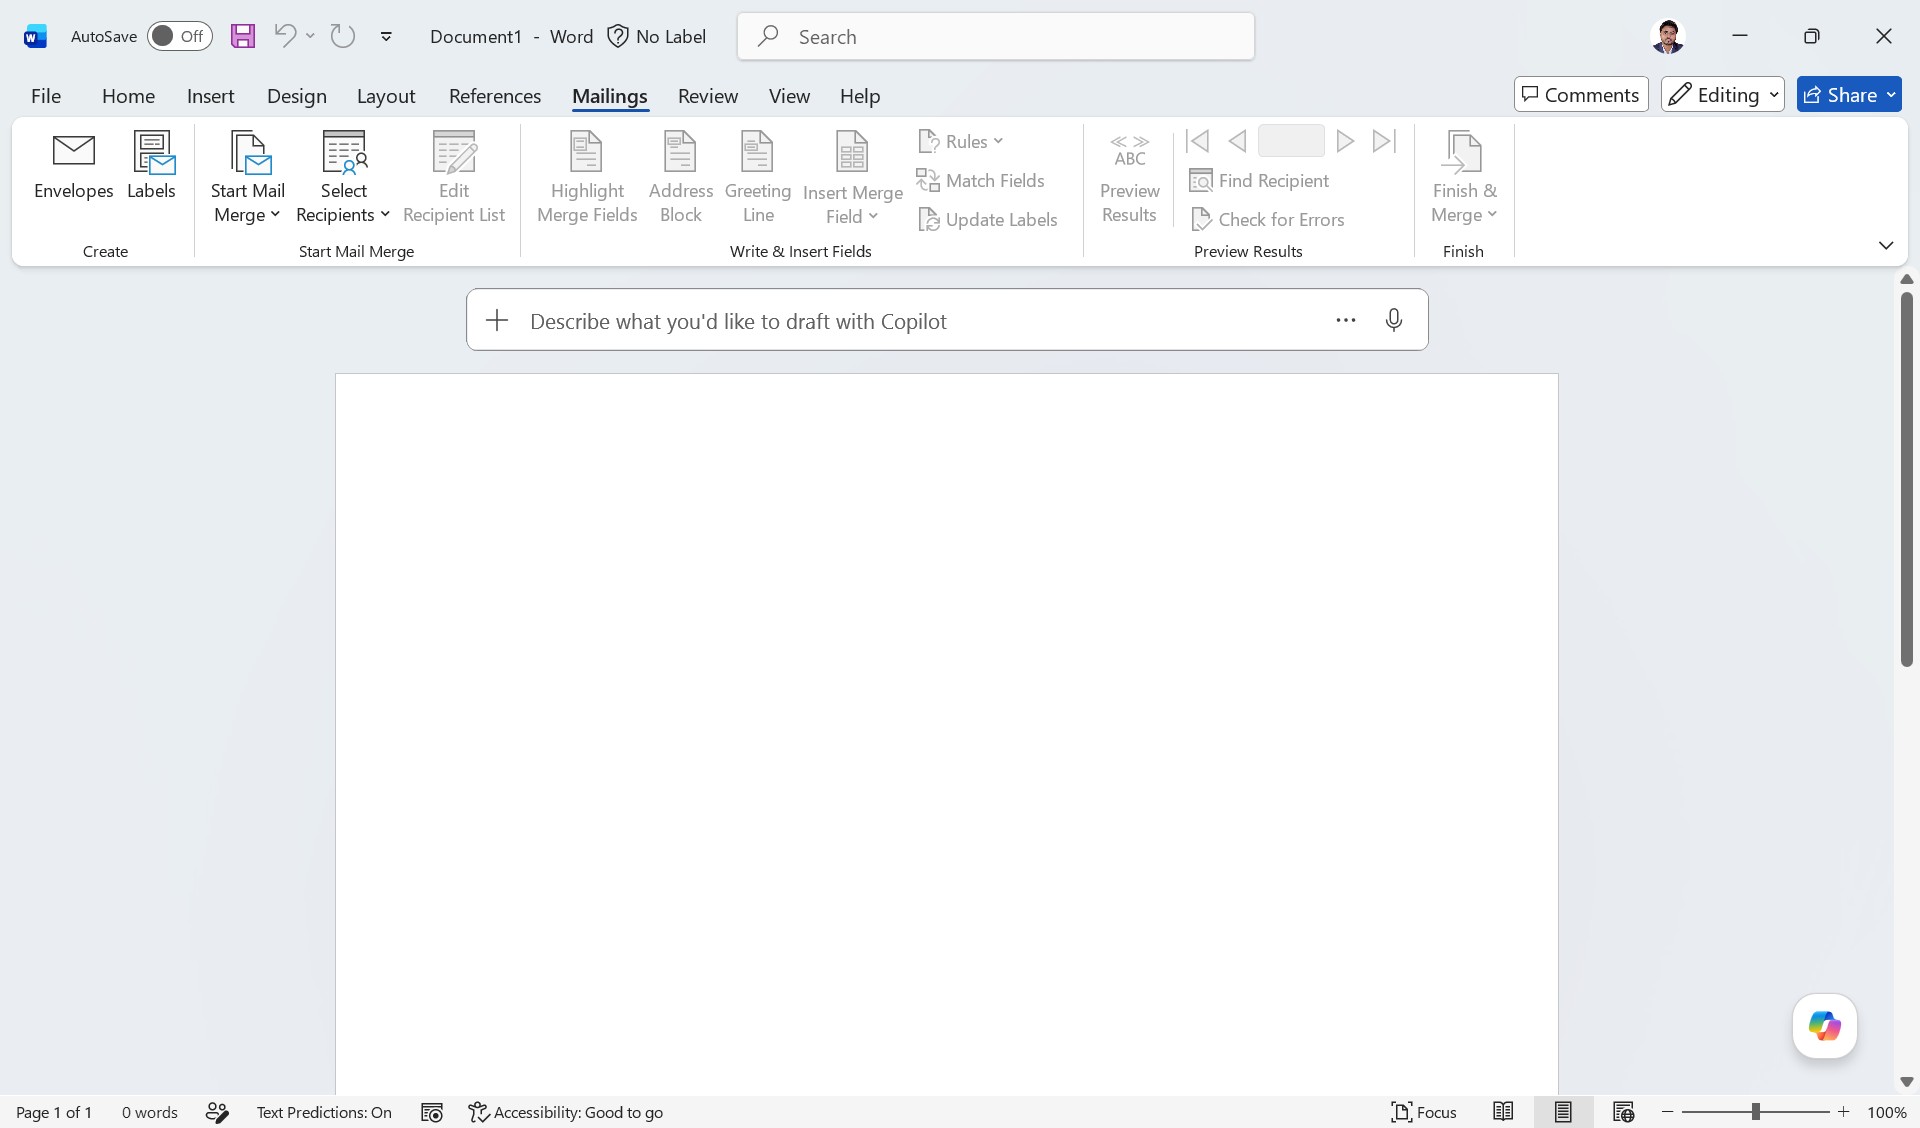Image resolution: width=1920 pixels, height=1128 pixels.
Task: Click the macro recording status icon
Action: (432, 1112)
